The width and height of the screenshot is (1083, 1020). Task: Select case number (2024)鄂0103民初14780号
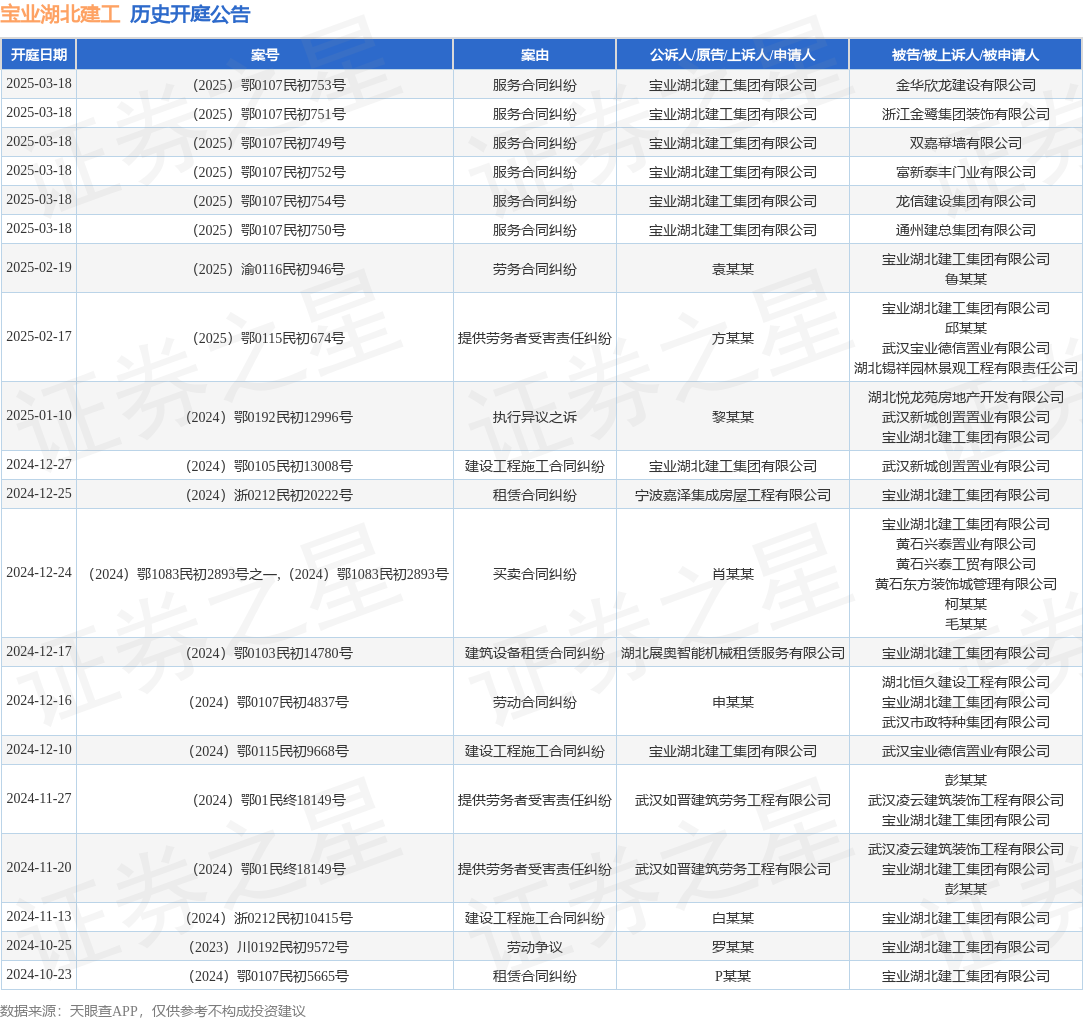[x=269, y=653]
